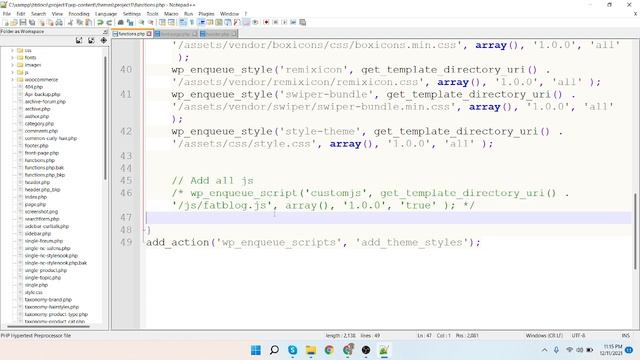Click the Find binoculars toolbar icon

click(121, 22)
